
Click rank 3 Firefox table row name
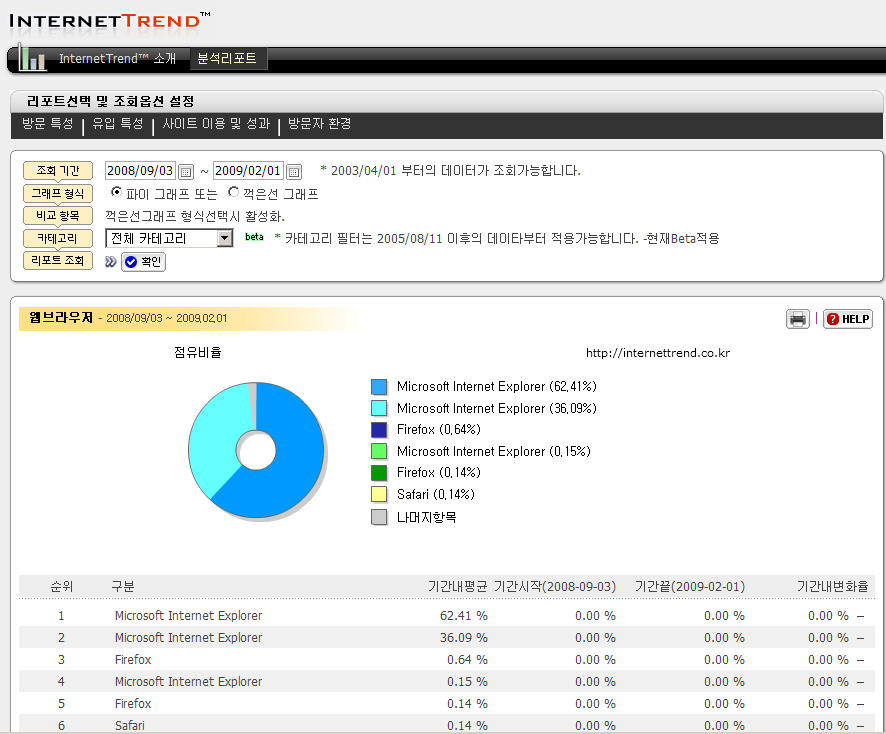tap(133, 660)
